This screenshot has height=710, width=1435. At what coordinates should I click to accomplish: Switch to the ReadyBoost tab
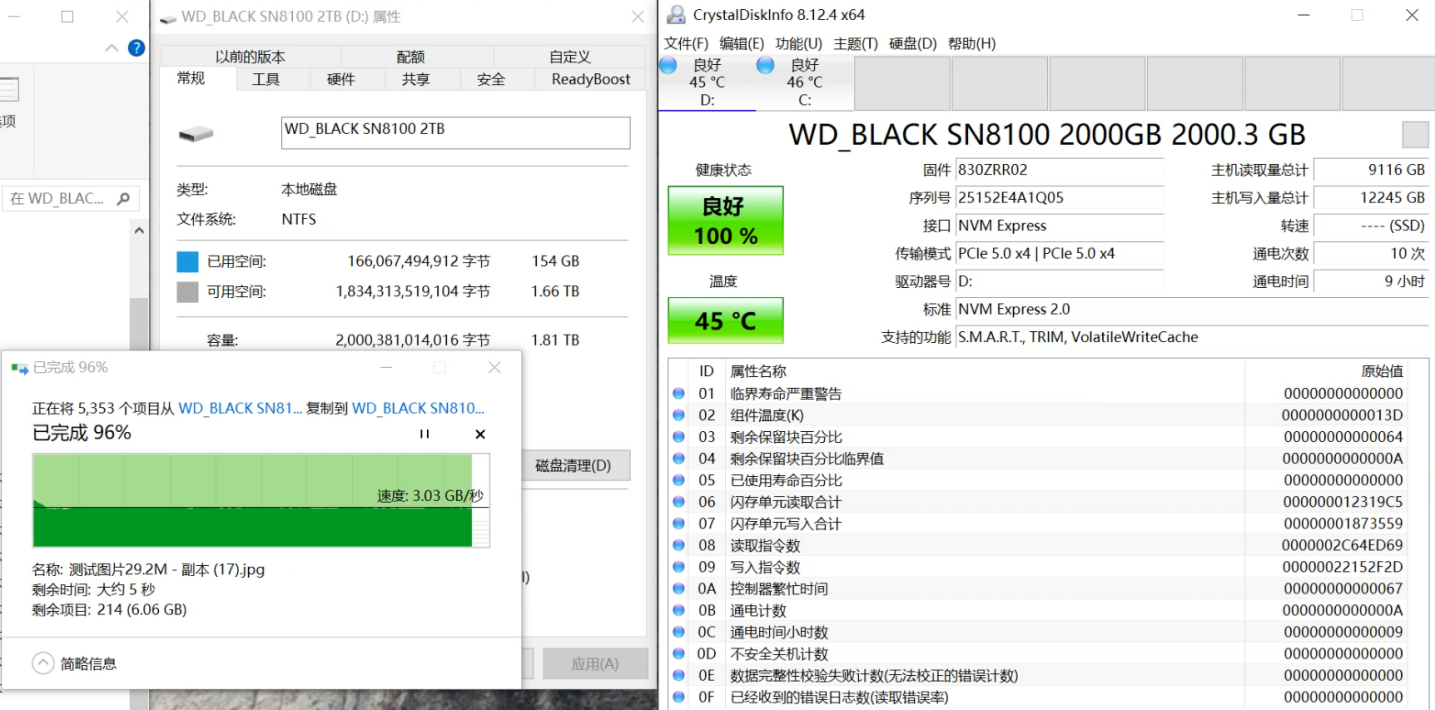click(x=591, y=79)
